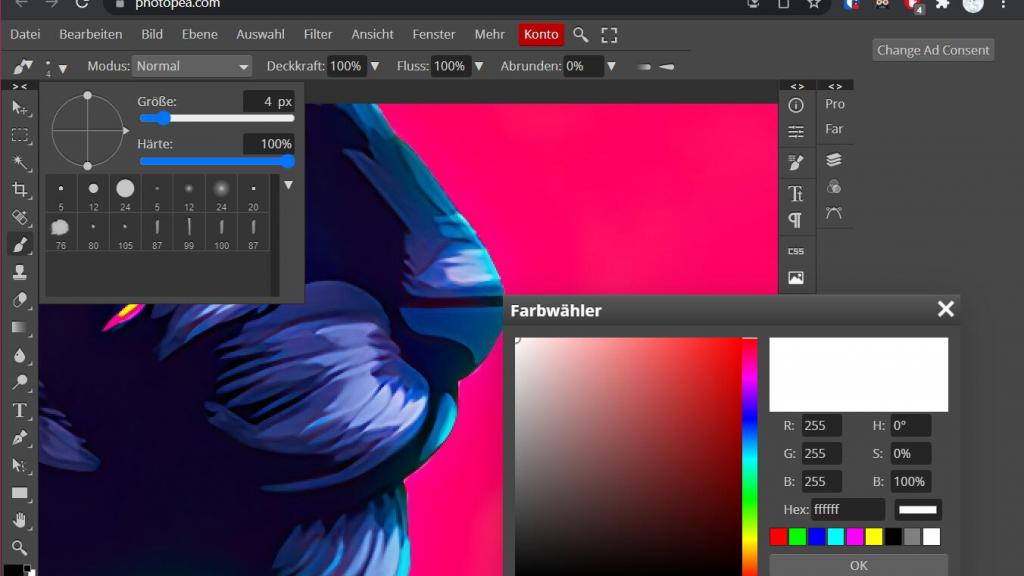Click the R value field

(x=822, y=426)
